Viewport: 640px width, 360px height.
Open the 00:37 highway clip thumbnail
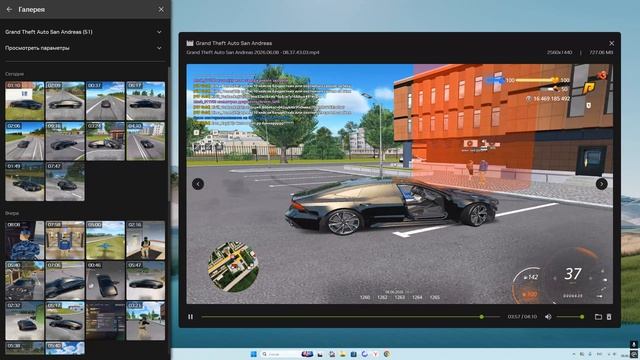pyautogui.click(x=105, y=101)
